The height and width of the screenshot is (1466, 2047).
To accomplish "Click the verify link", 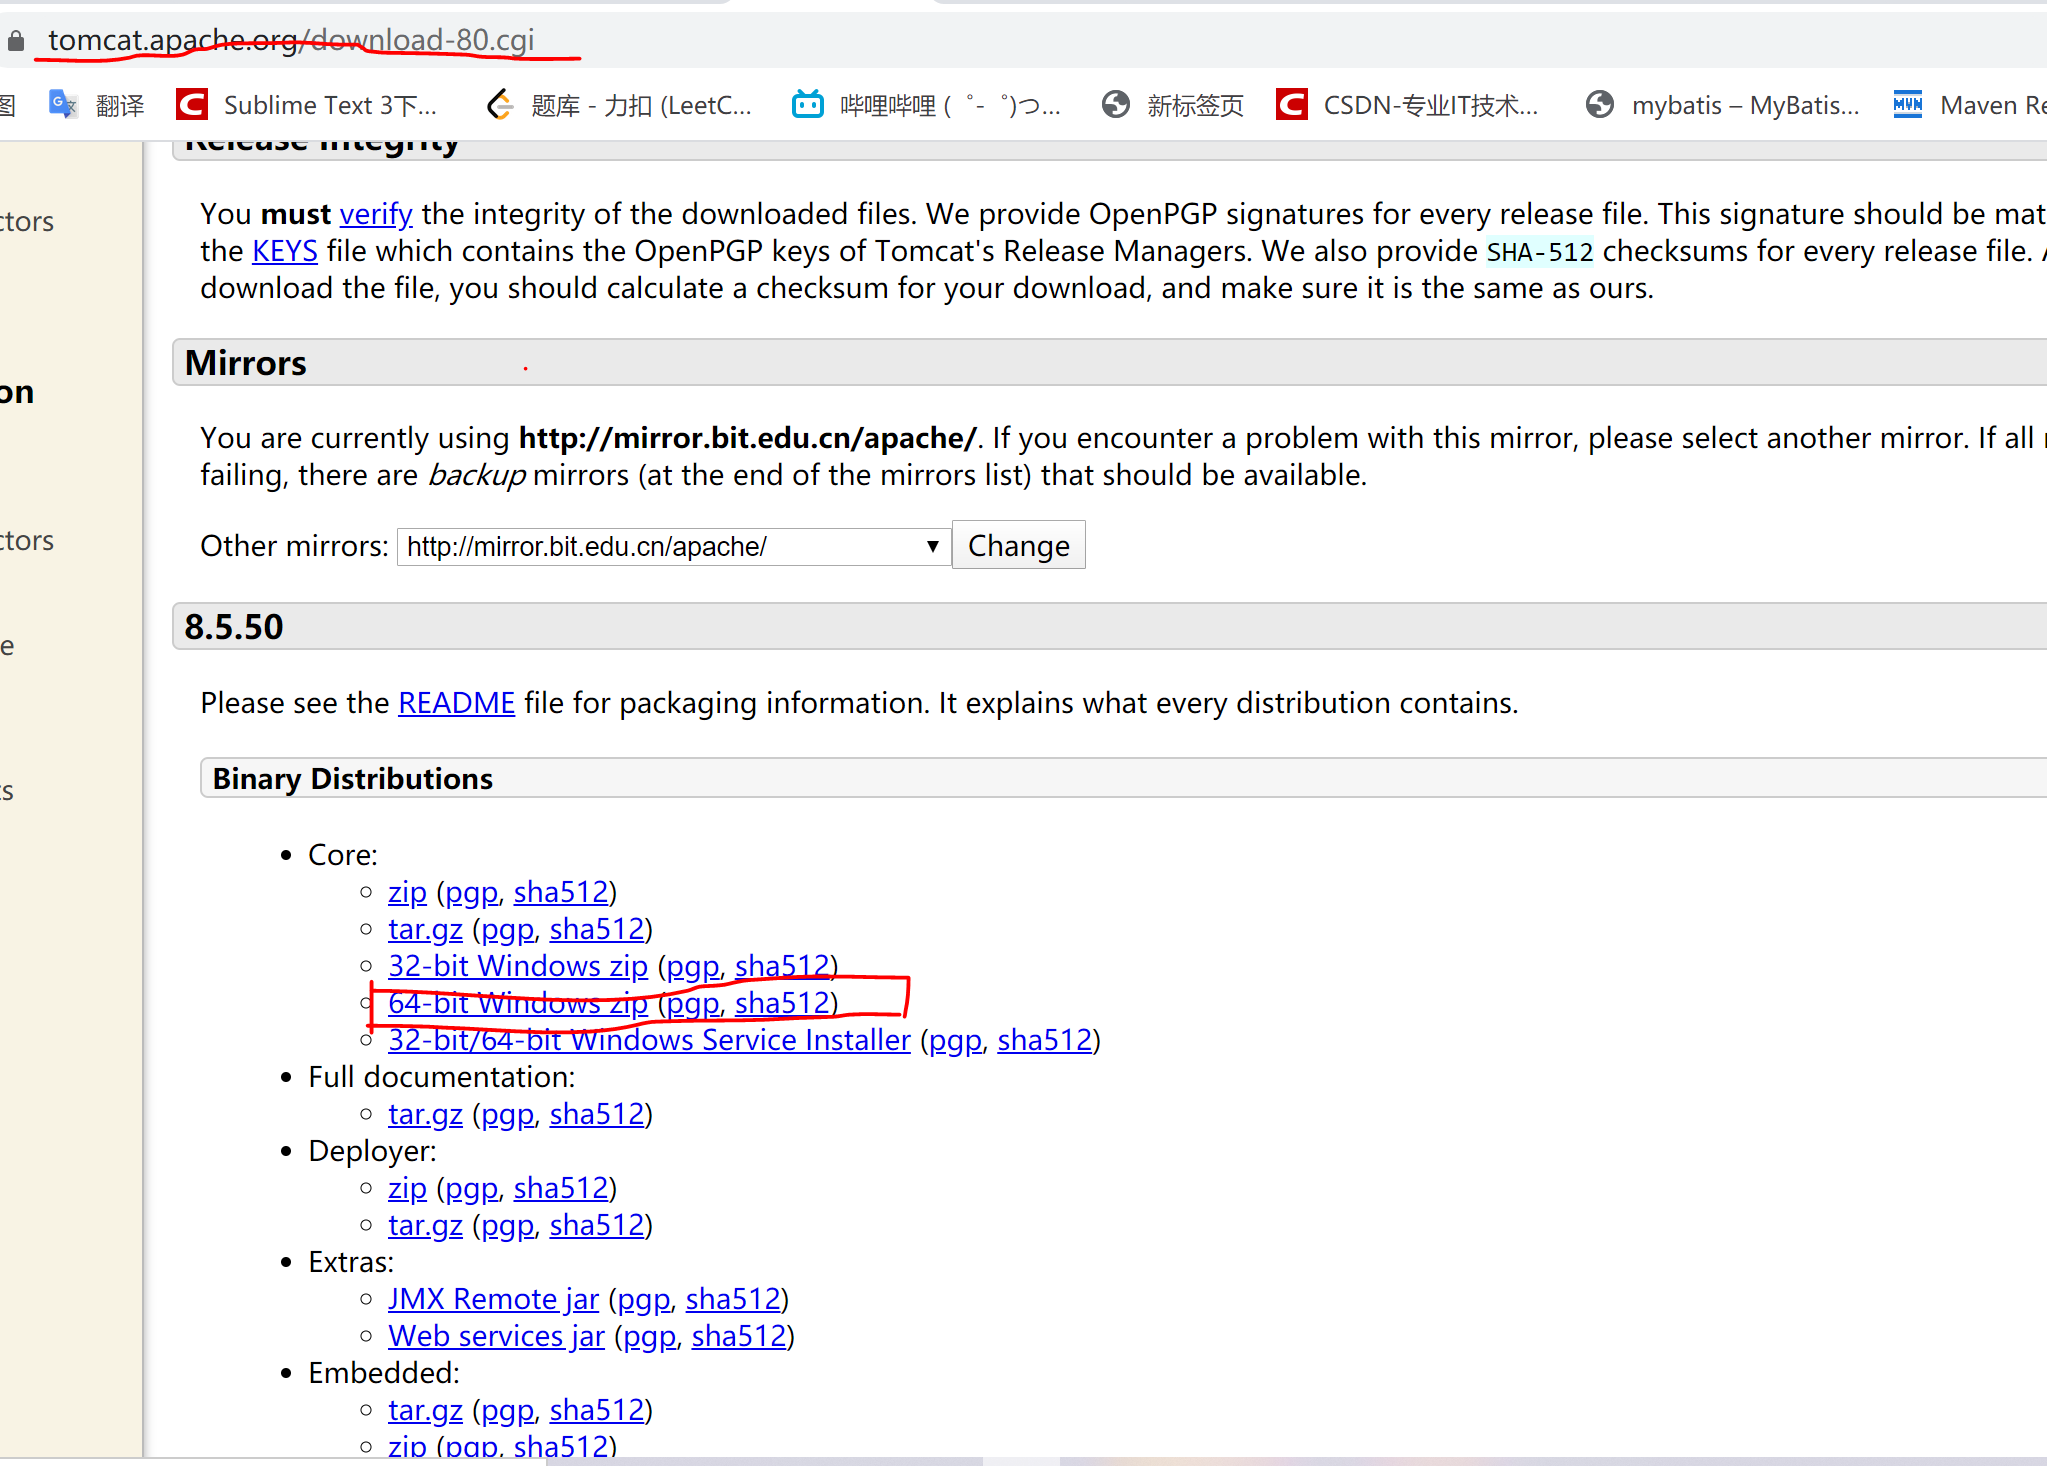I will pos(376,213).
